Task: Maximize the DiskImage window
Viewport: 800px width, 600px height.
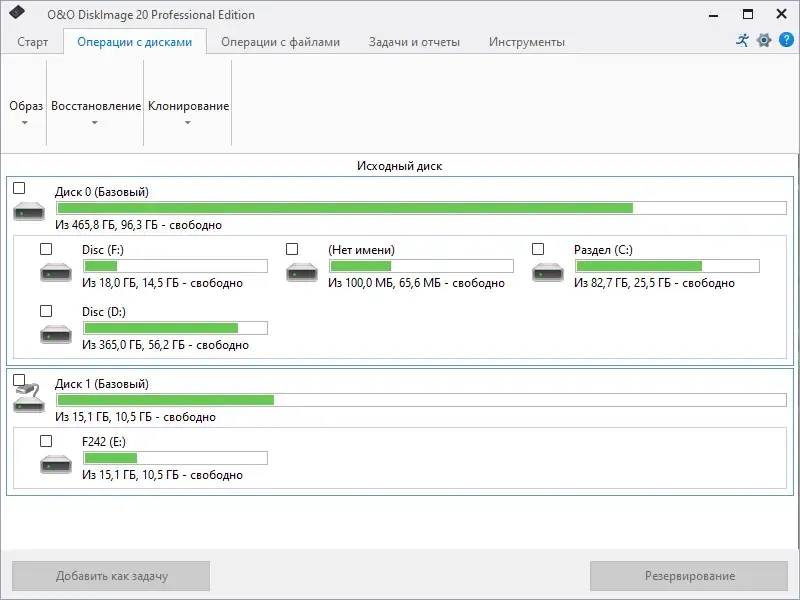Action: pyautogui.click(x=747, y=14)
